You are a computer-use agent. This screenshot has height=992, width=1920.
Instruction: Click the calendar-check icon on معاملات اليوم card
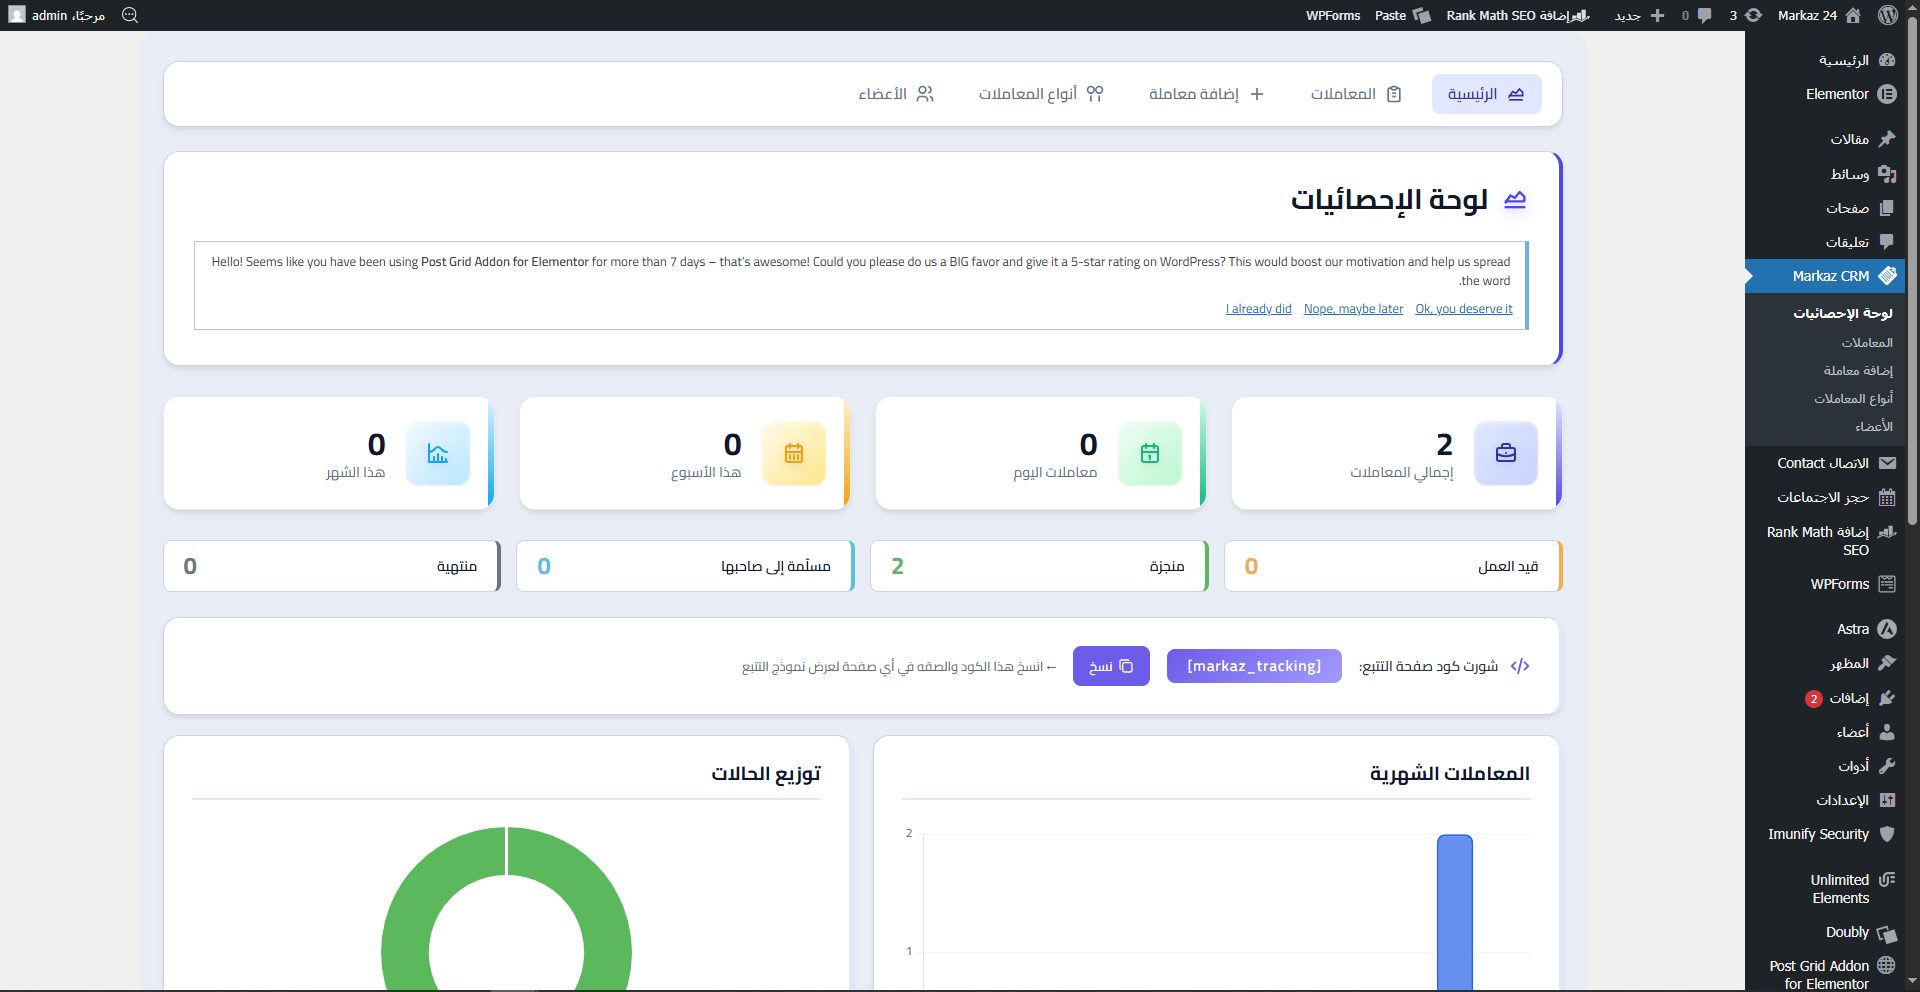(x=1150, y=453)
